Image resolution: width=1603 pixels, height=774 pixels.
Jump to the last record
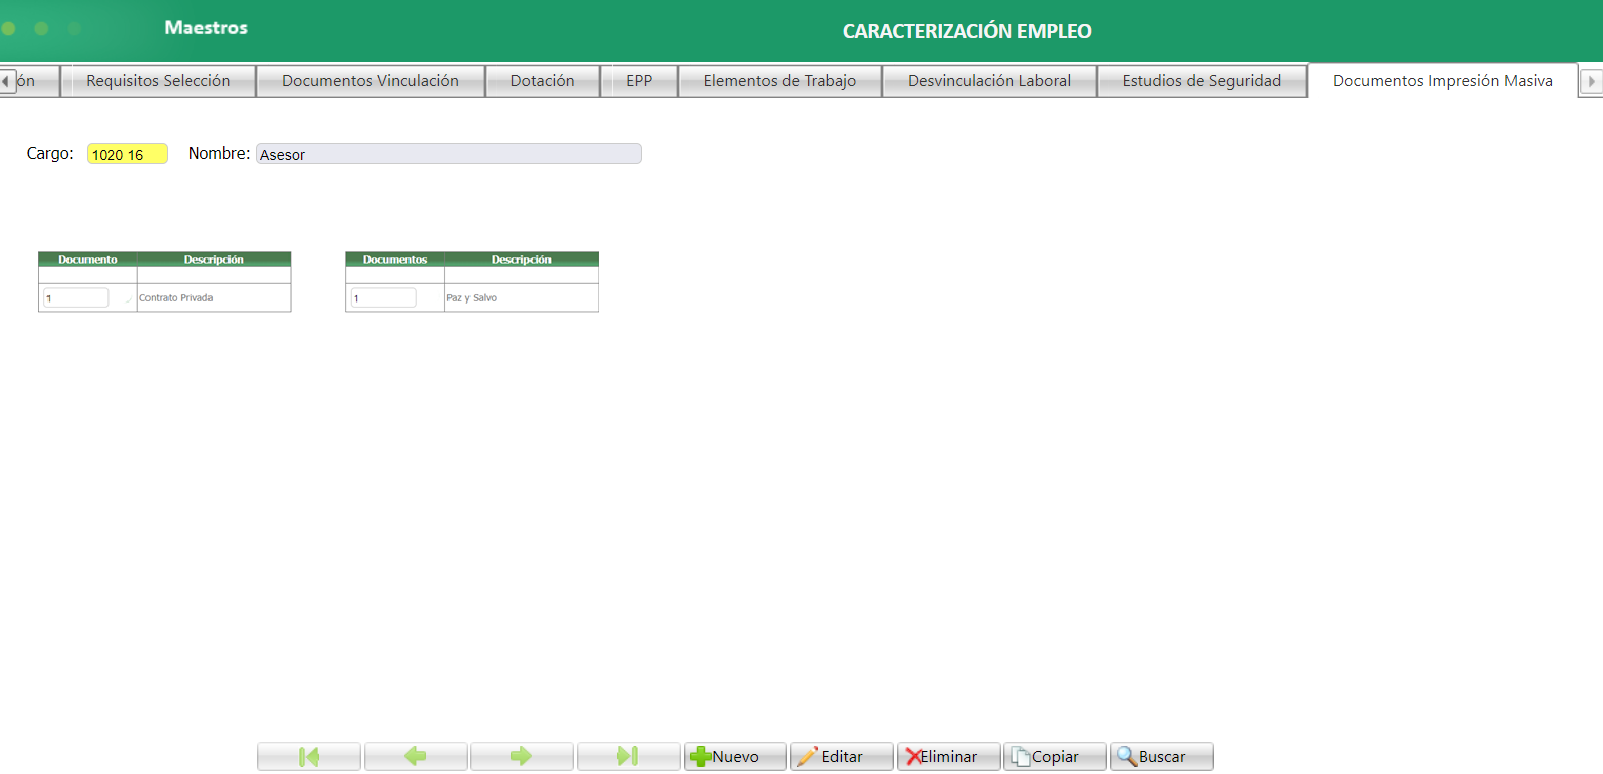(x=628, y=756)
